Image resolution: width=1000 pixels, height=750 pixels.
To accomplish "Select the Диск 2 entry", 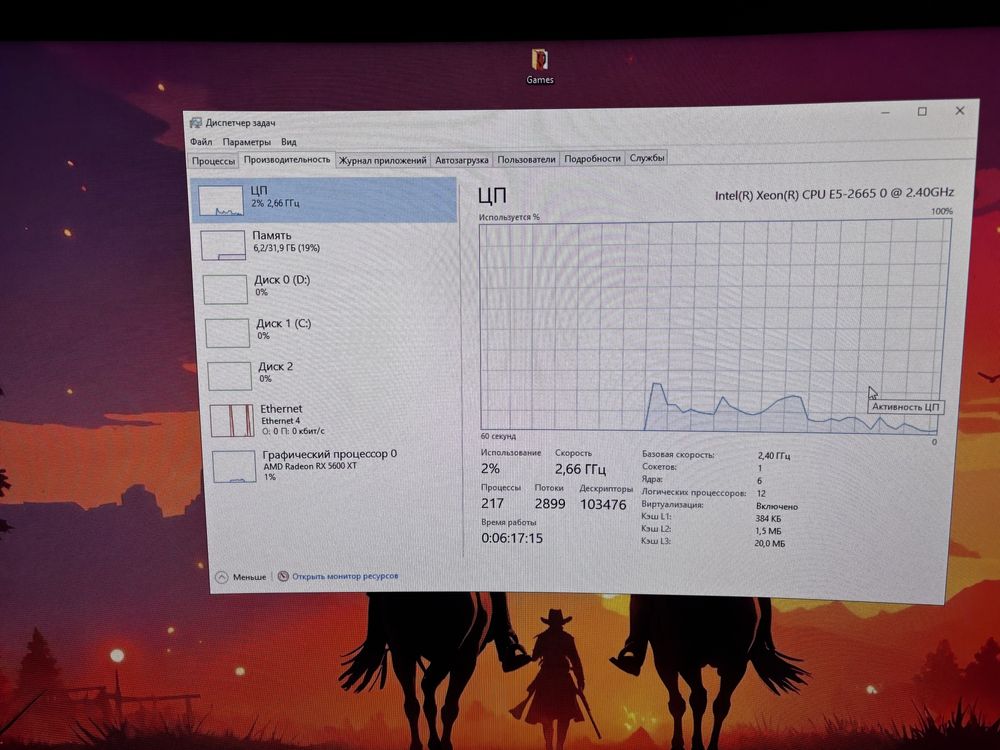I will 329,374.
